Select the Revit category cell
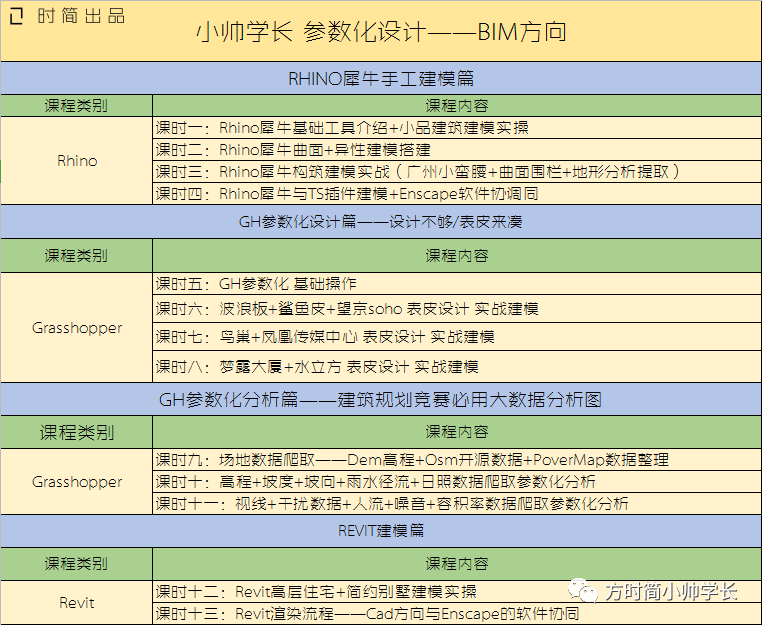This screenshot has width=762, height=625. click(76, 603)
